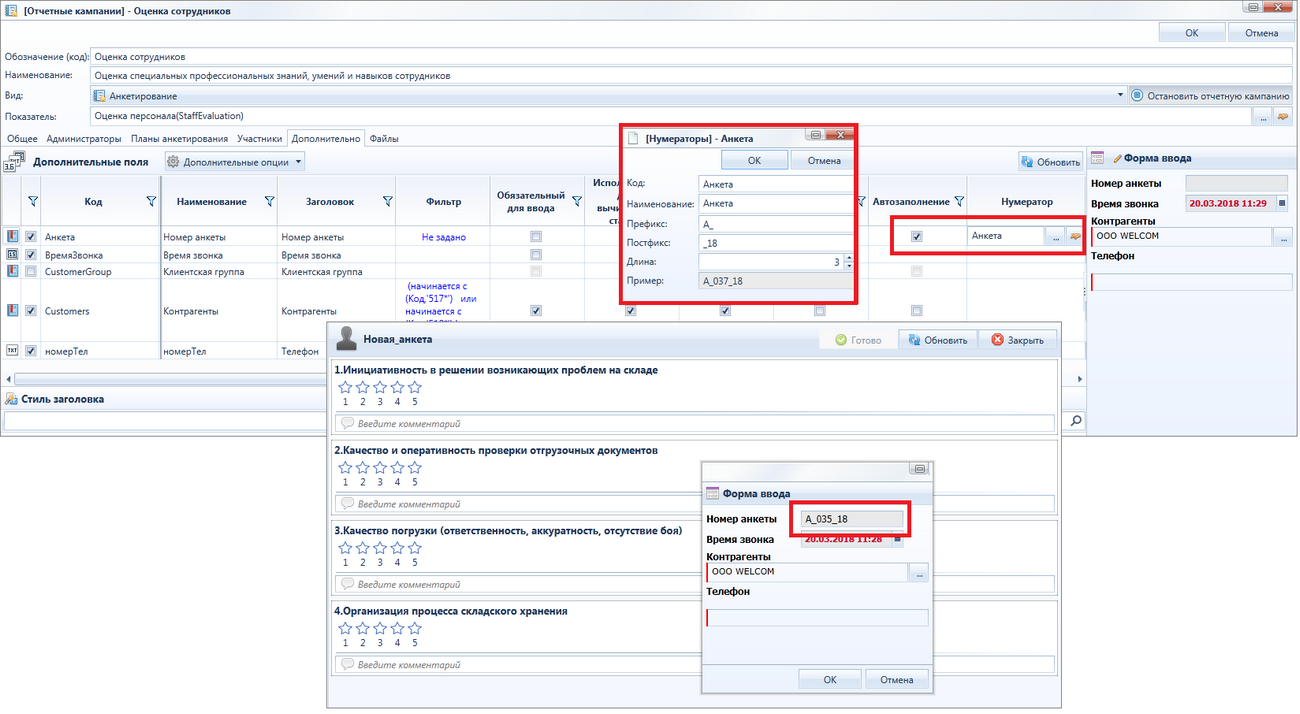Click Префикс field in Нумераторы dialog
The width and height of the screenshot is (1300, 714).
click(776, 223)
